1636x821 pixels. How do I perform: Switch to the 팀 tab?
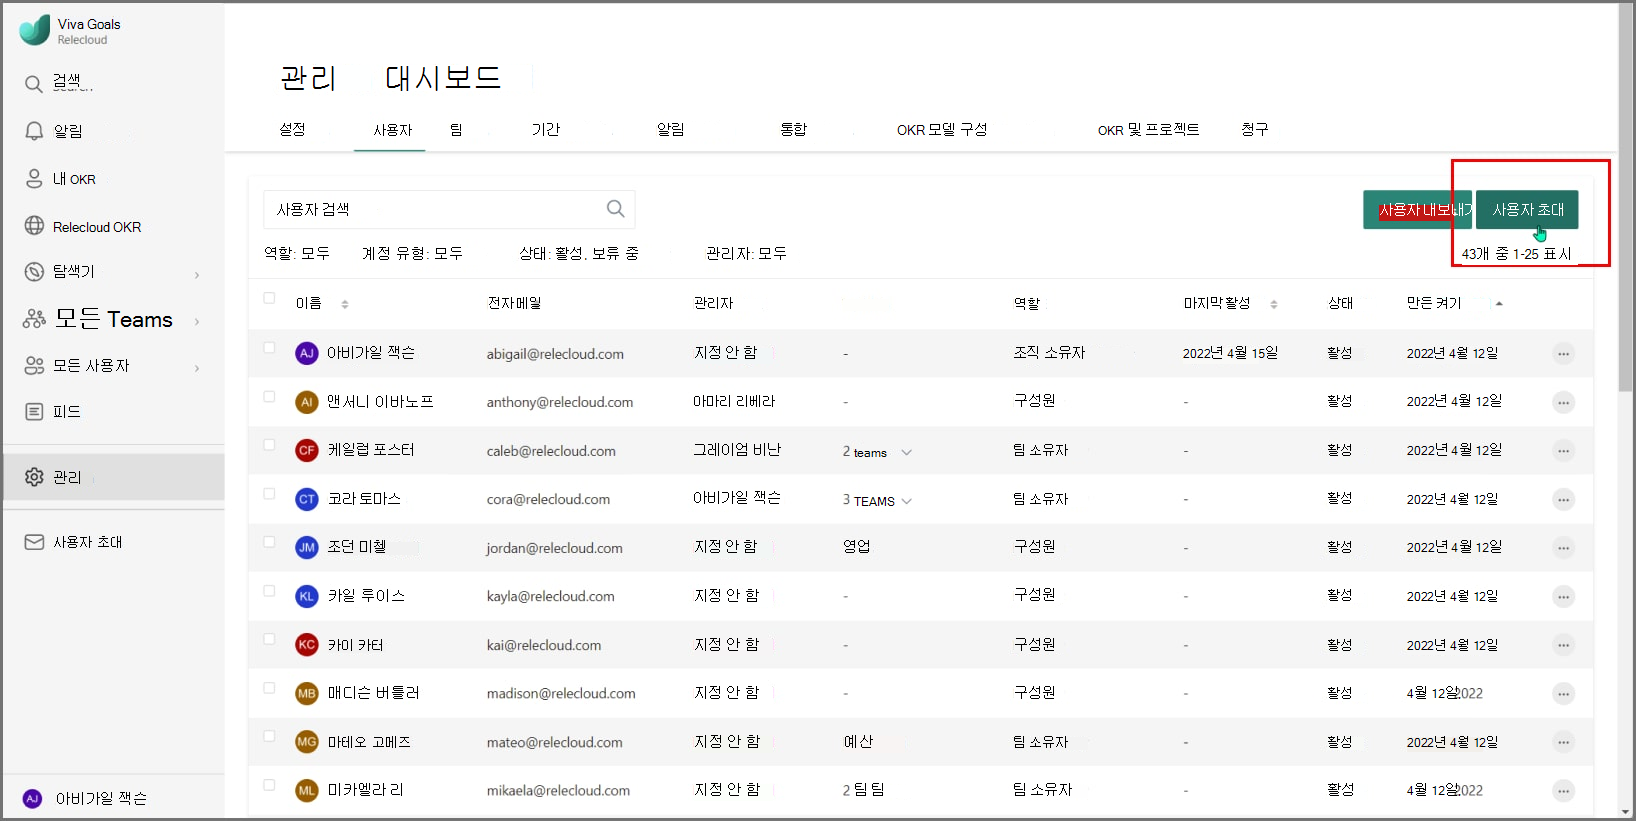coord(456,129)
